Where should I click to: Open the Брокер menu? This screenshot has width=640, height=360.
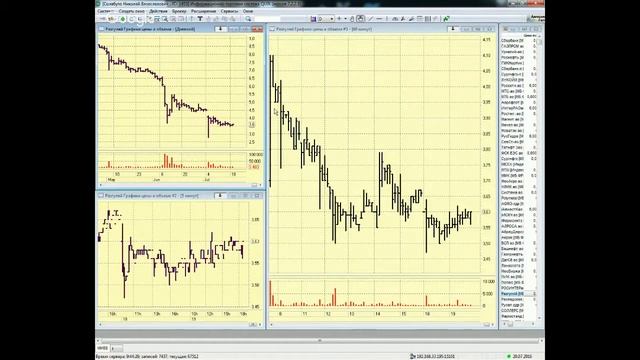(x=179, y=11)
